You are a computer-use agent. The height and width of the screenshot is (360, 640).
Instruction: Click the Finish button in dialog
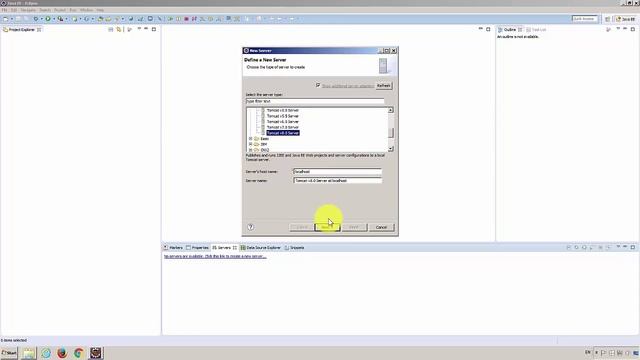[x=354, y=227]
